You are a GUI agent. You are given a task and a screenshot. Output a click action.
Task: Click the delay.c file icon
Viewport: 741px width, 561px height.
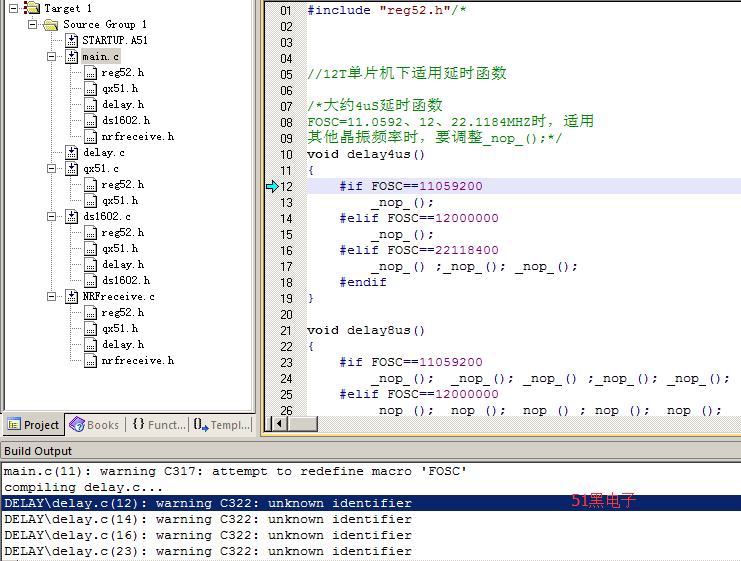(x=72, y=153)
